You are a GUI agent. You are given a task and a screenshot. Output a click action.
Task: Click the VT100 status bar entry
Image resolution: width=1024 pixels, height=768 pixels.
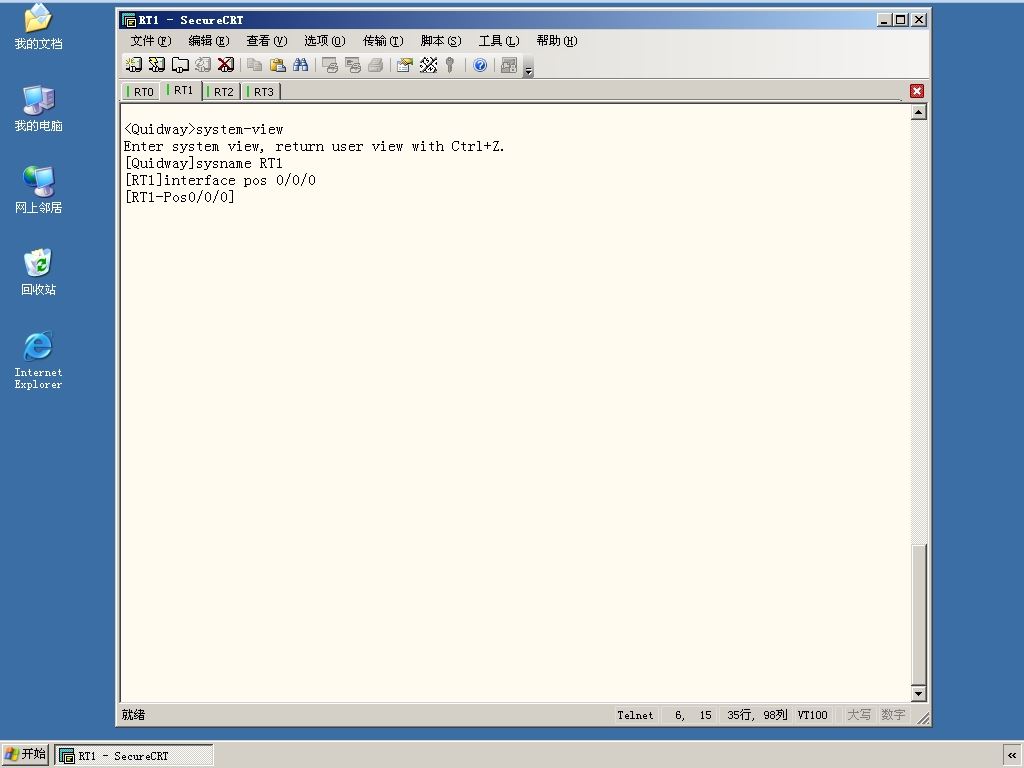pyautogui.click(x=812, y=715)
